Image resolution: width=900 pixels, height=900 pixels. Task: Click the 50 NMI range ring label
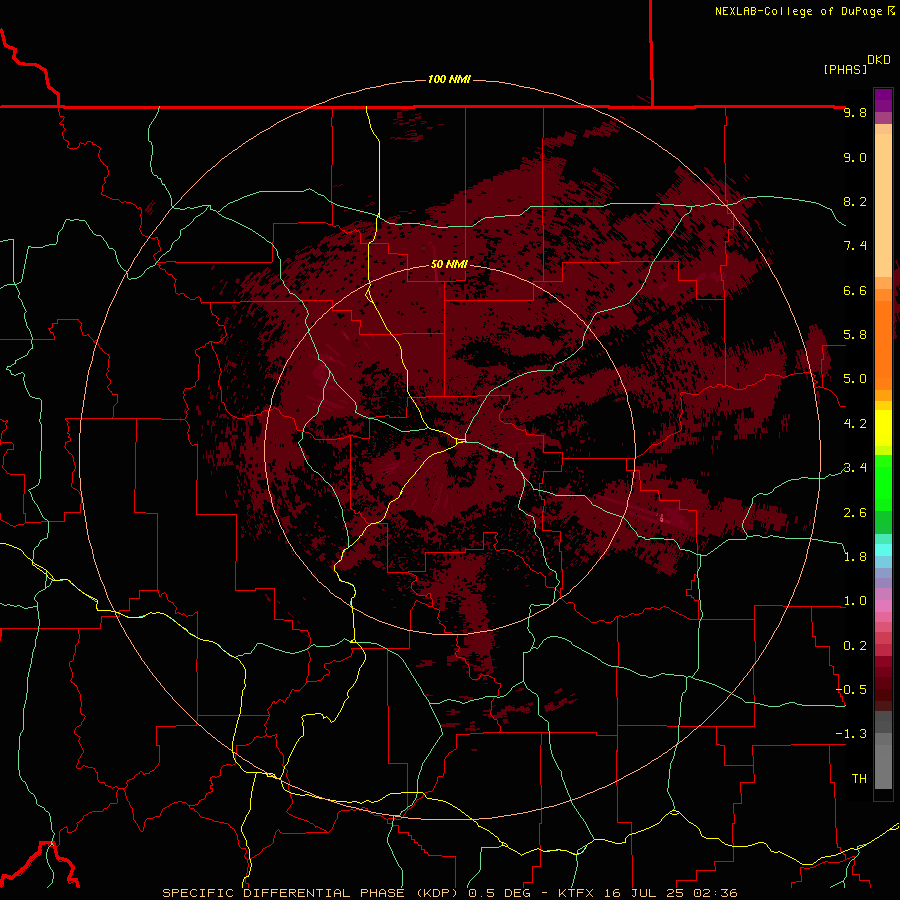(449, 264)
